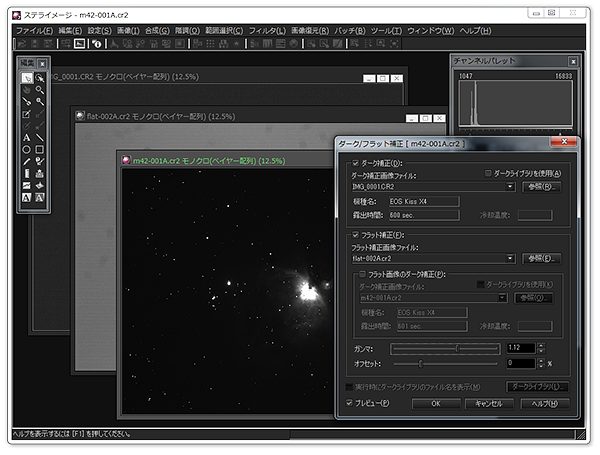Viewport: 600px width, 455px height.
Task: Click the オフセット value input field
Action: (522, 363)
